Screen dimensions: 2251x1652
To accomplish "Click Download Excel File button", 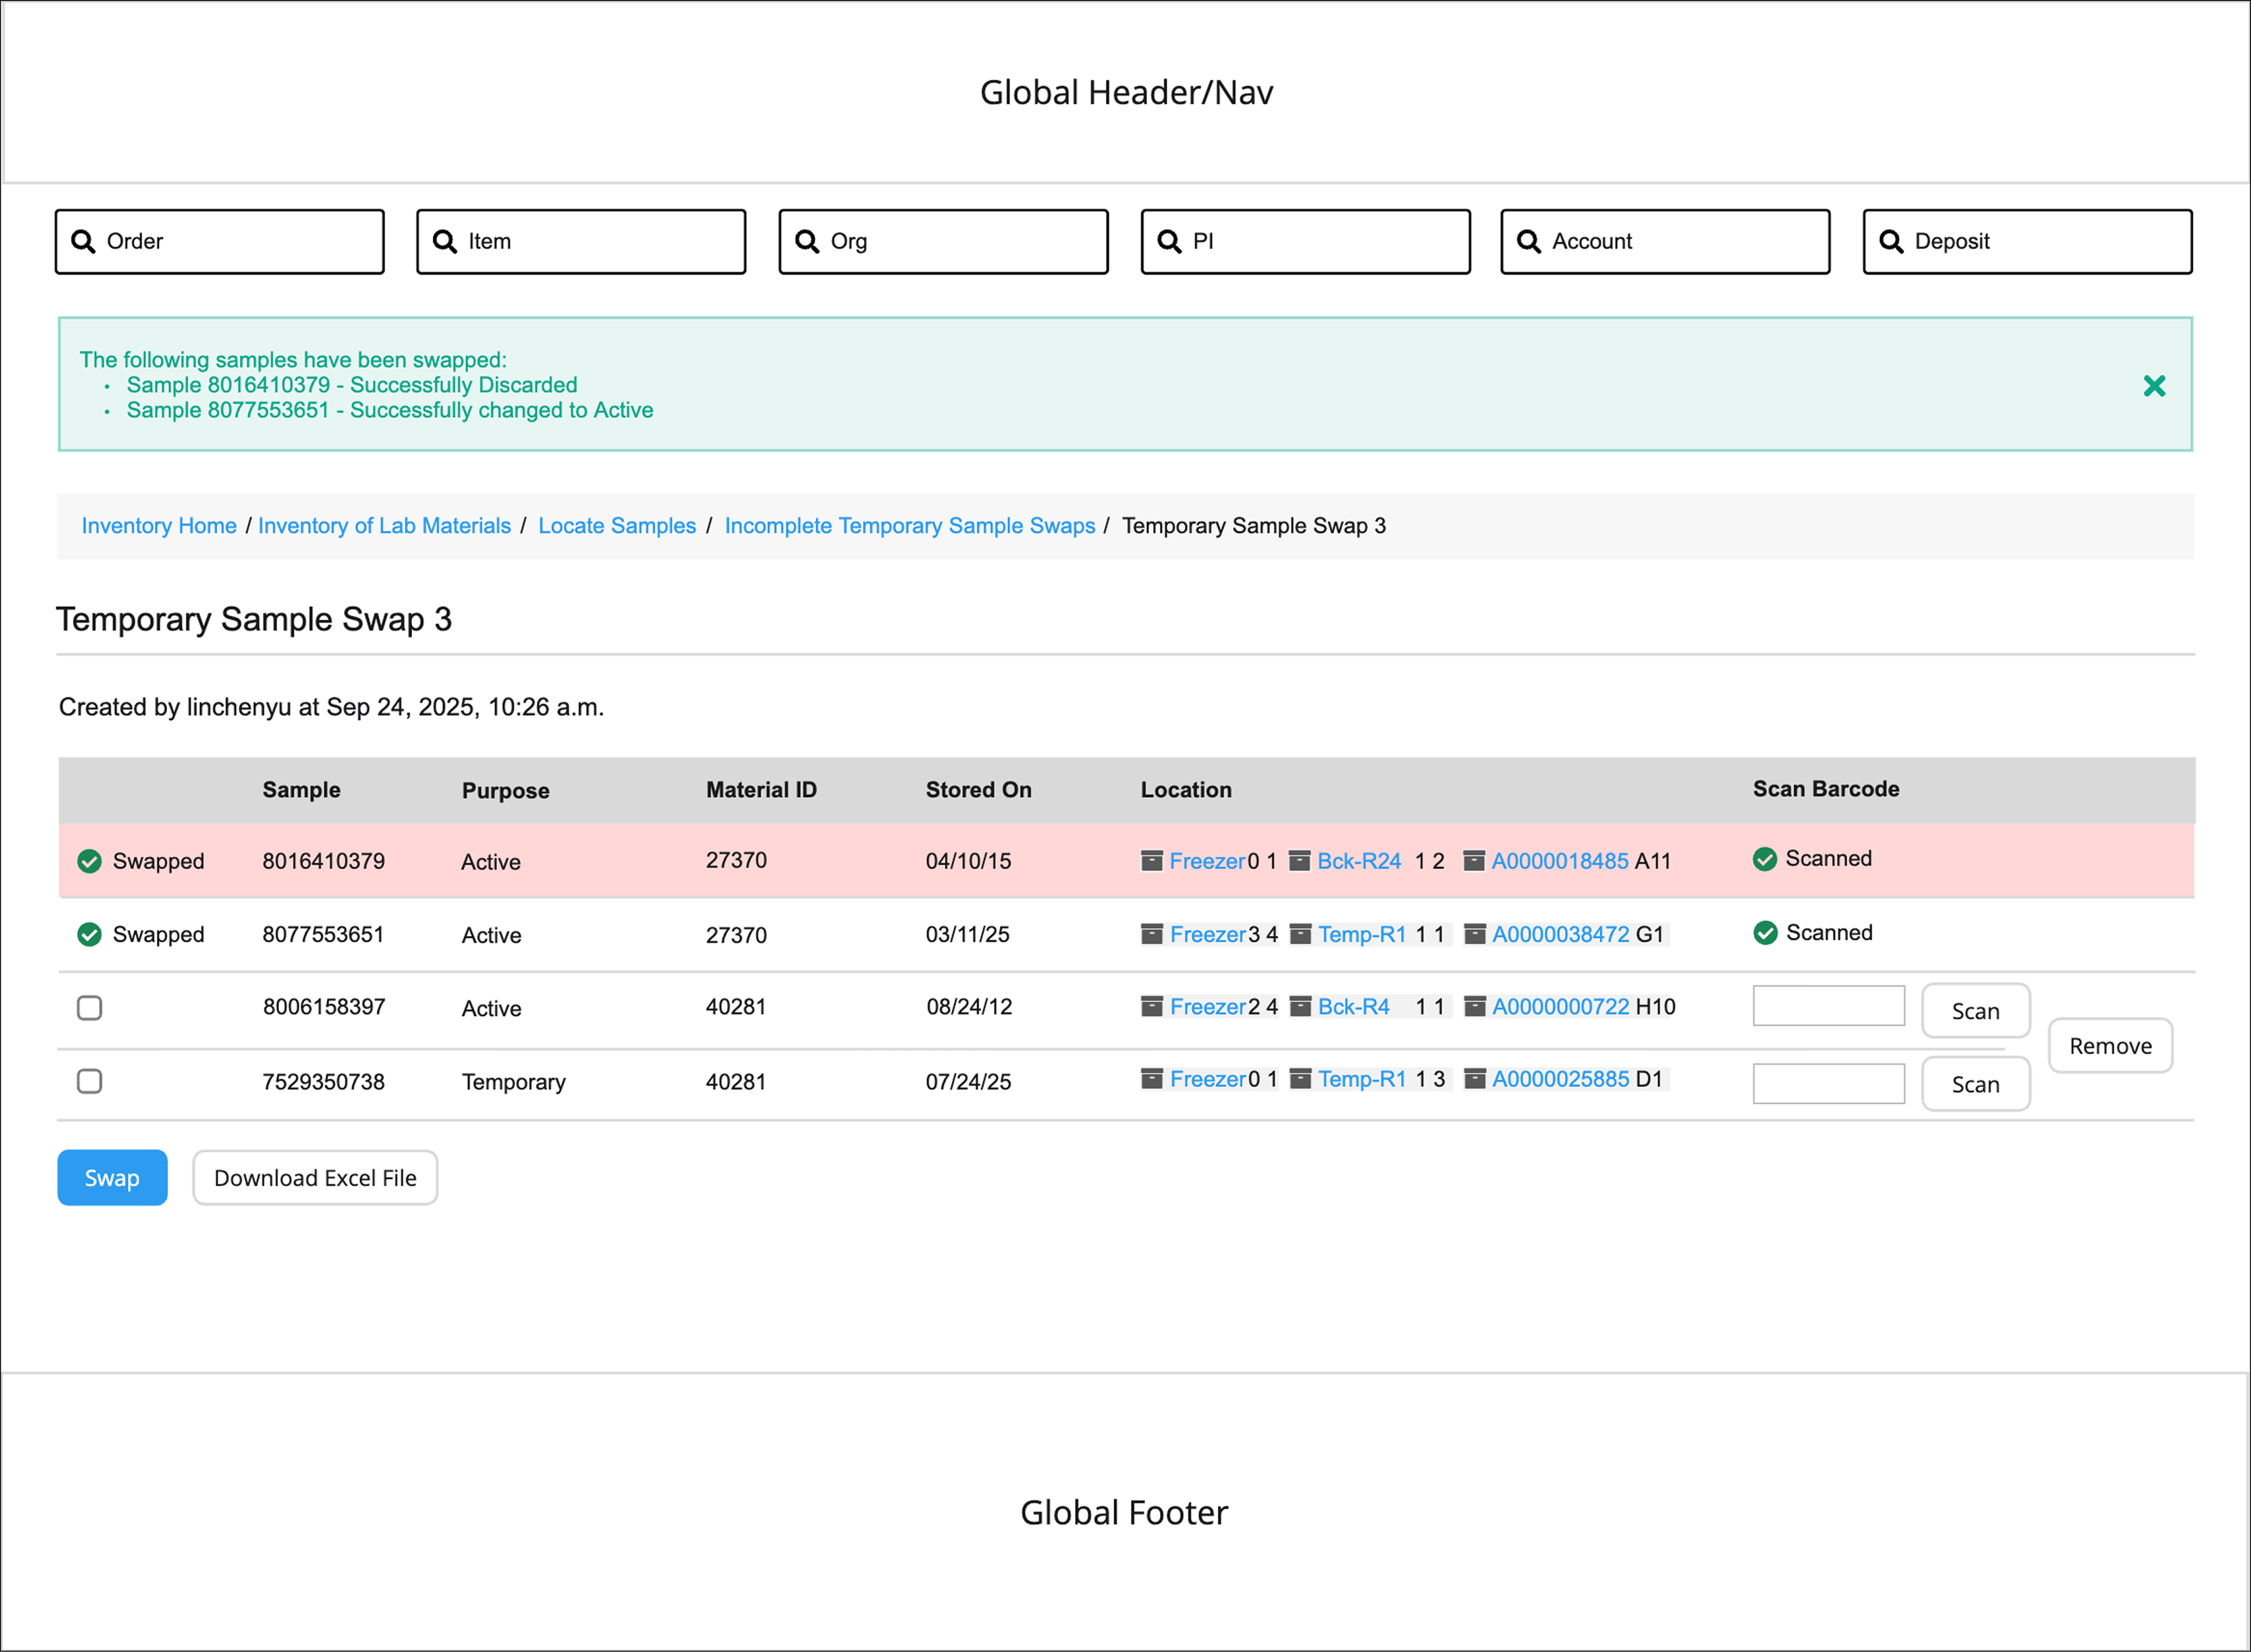I will coord(315,1178).
